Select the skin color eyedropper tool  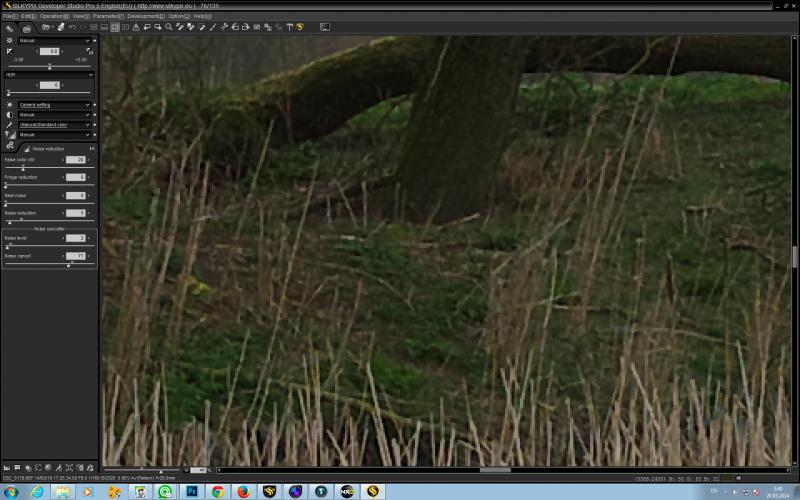click(191, 27)
